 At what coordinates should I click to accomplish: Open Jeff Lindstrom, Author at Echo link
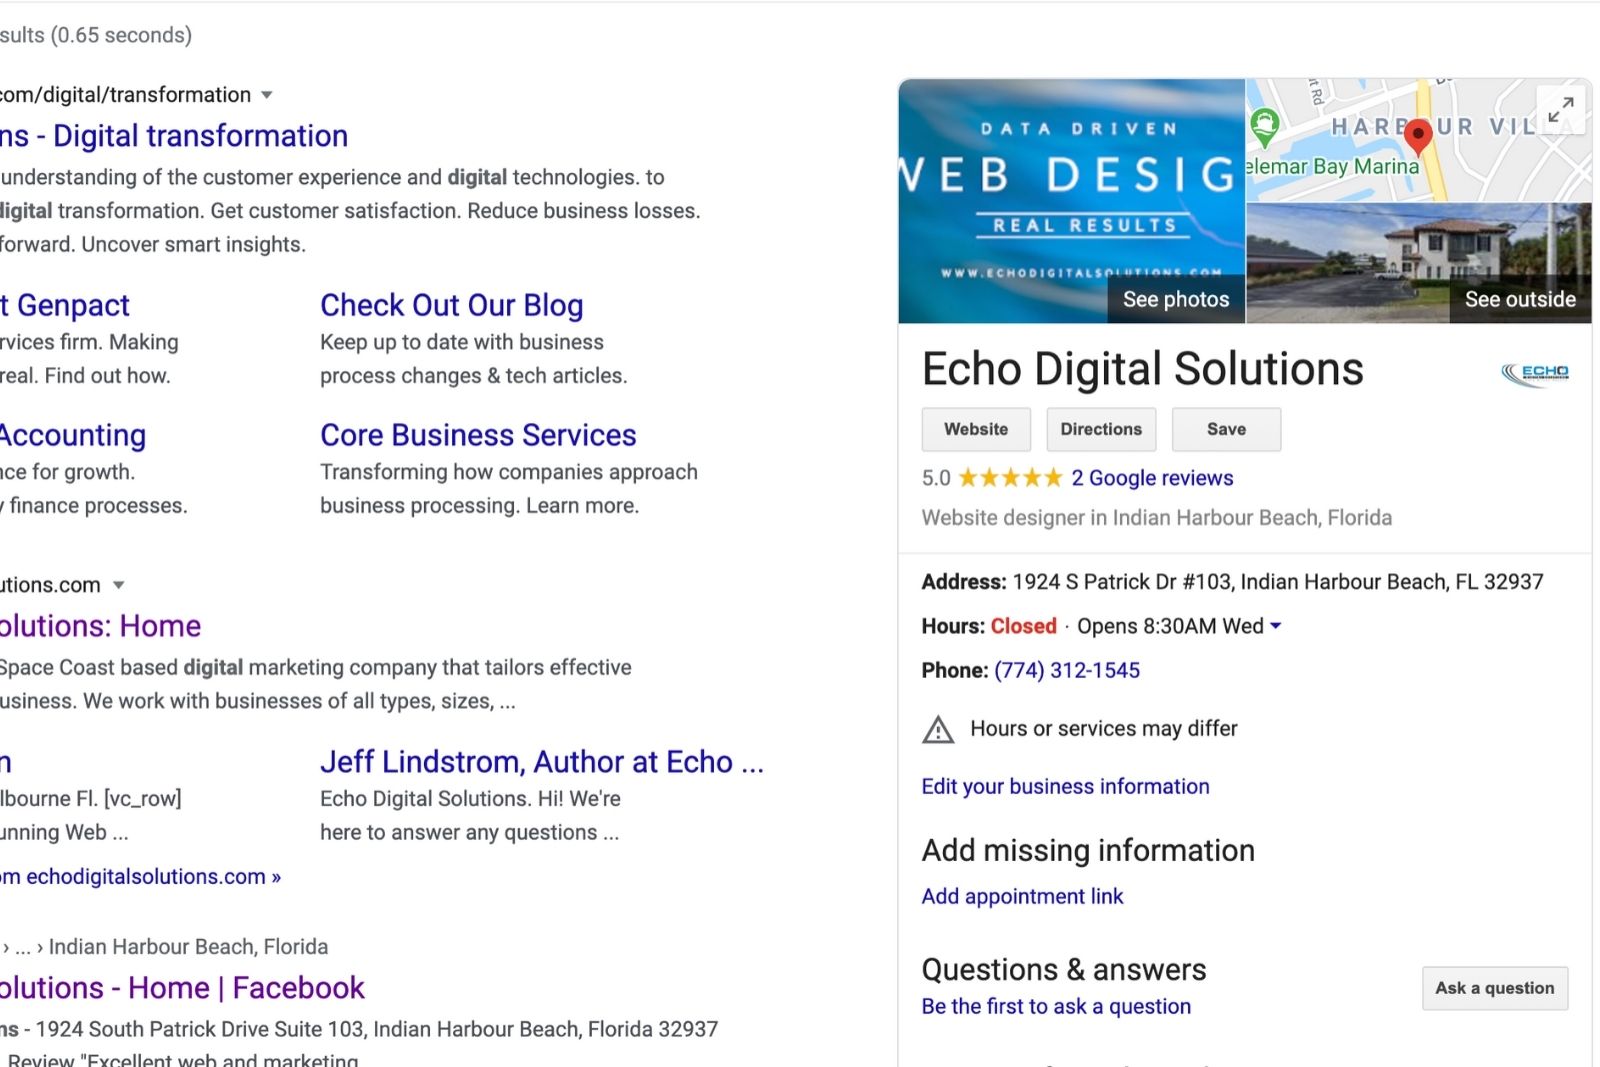541,762
